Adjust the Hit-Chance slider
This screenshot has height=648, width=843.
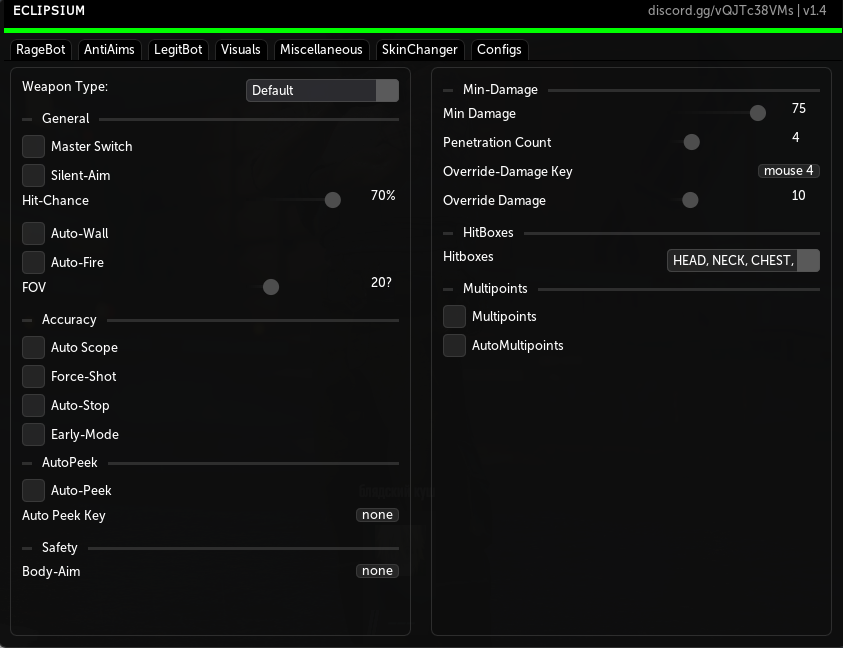333,200
